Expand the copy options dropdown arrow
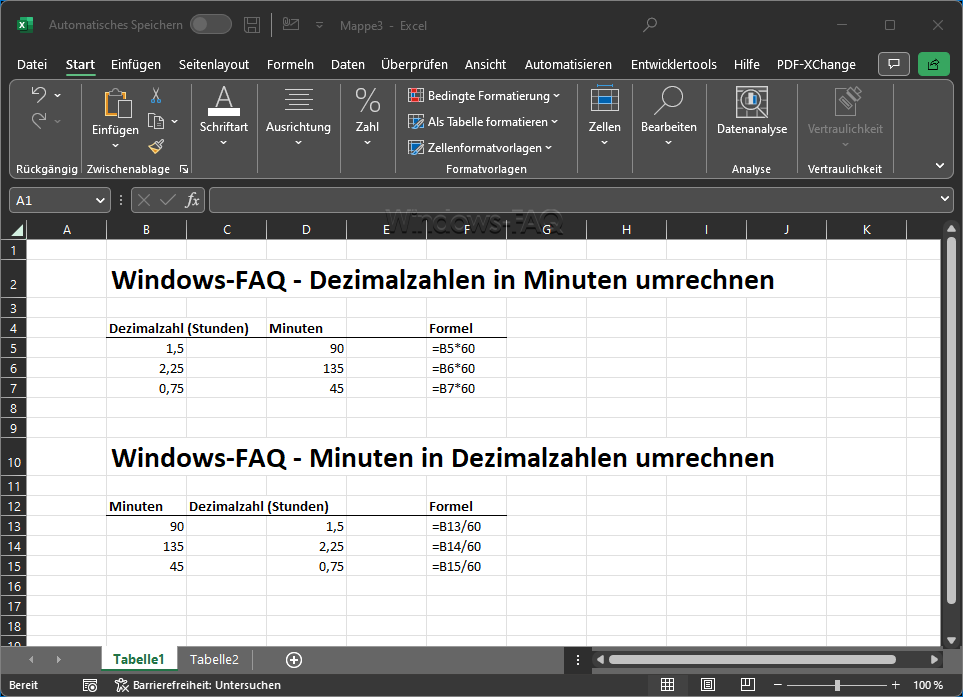Image resolution: width=963 pixels, height=697 pixels. click(x=174, y=122)
